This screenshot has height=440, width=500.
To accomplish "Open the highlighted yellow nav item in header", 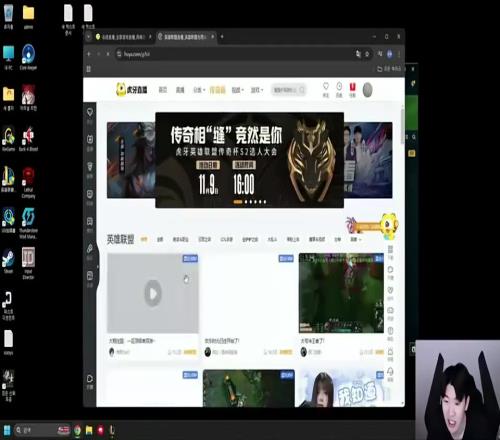I will coord(217,90).
